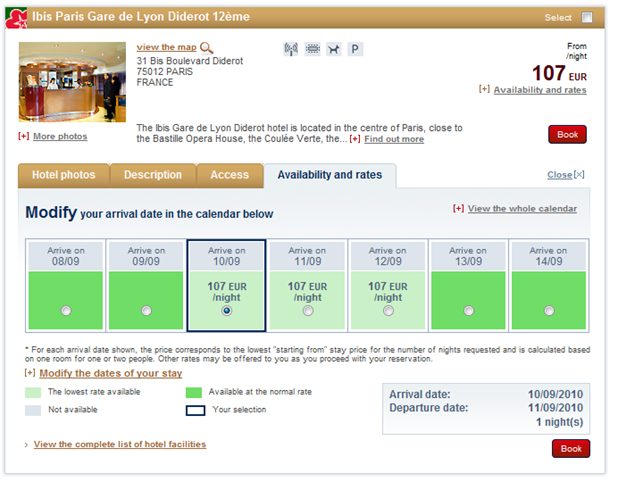Switch to the Description tab

(153, 175)
